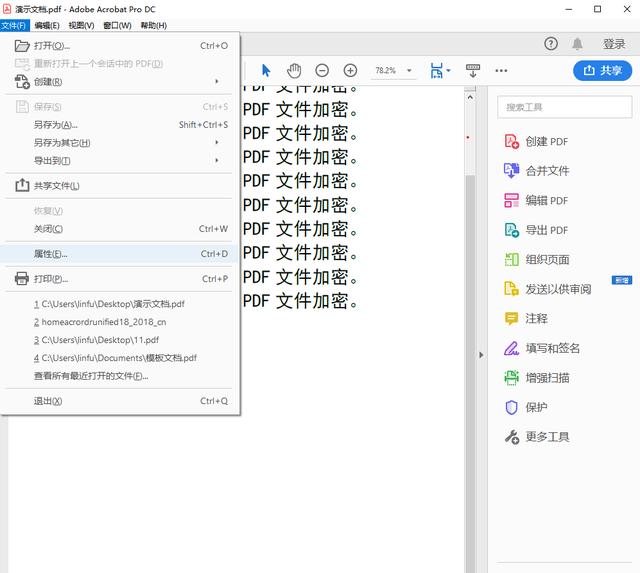Open the 发送以供审阅 tool

(548, 289)
